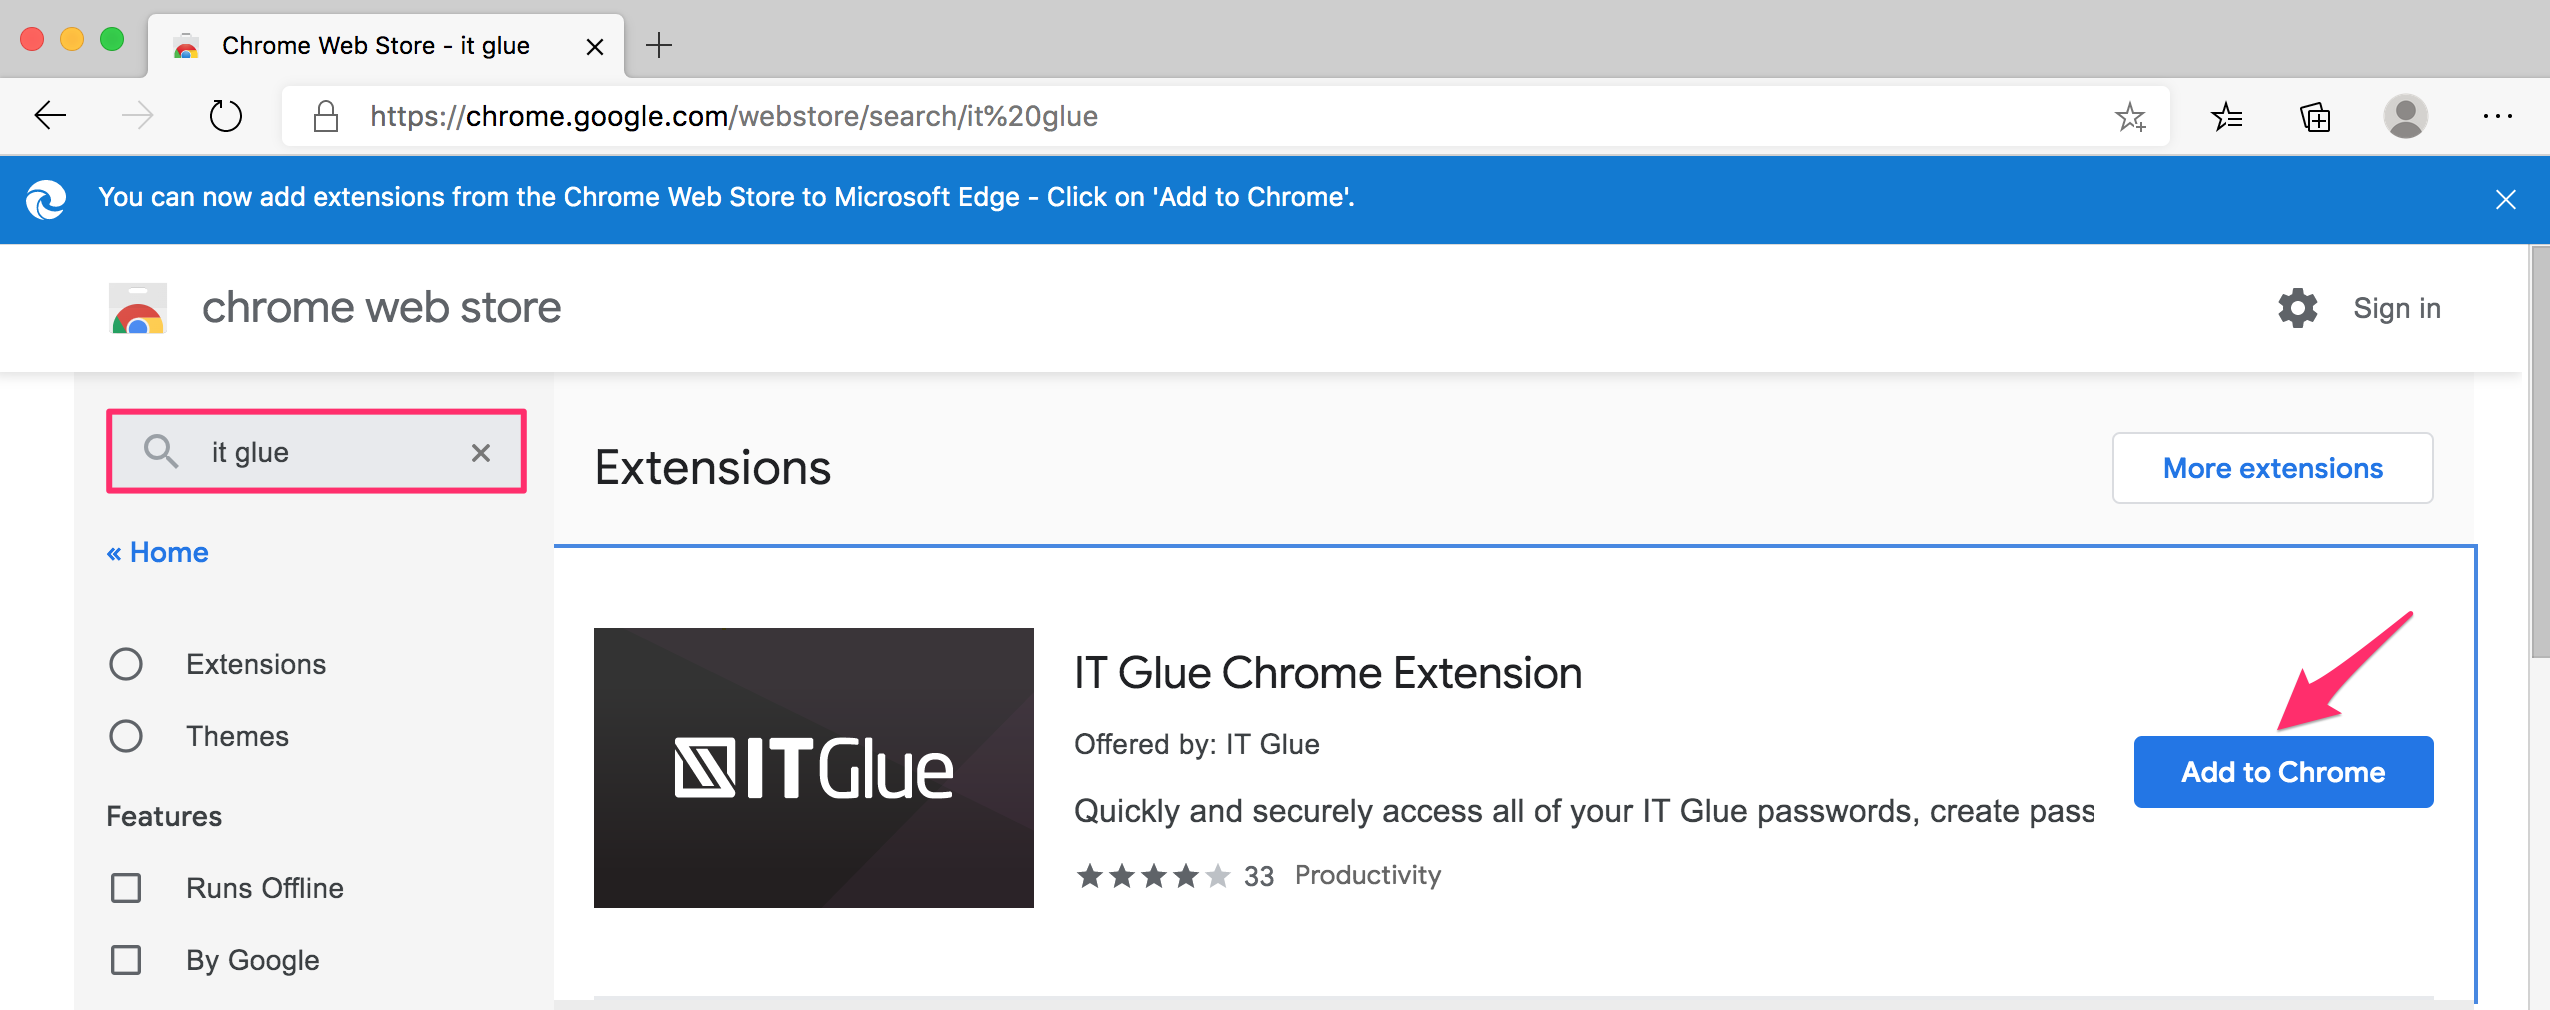
Task: Click the profile avatar icon
Action: coord(2405,116)
